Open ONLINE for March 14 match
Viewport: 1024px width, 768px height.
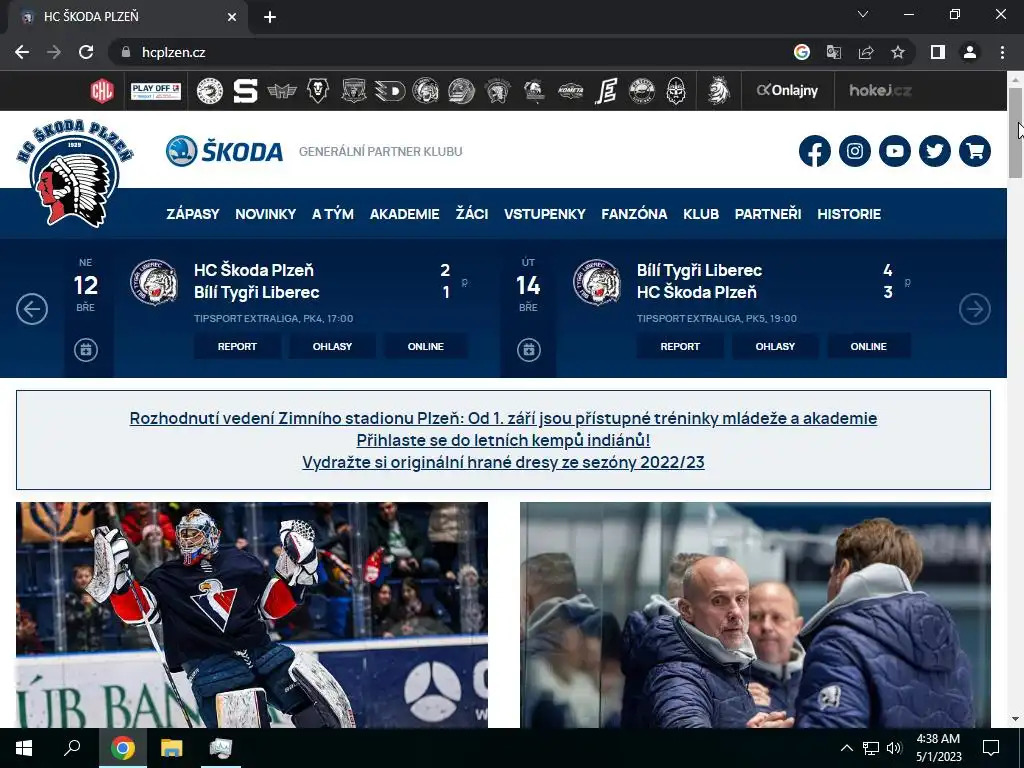869,346
